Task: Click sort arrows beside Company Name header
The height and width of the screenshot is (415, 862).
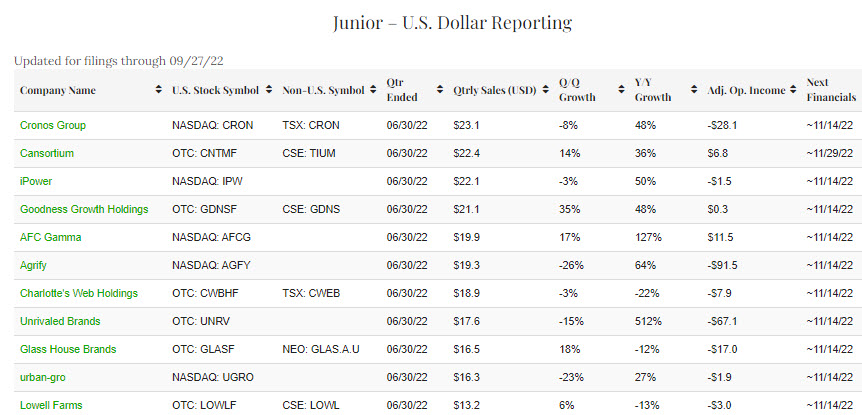Action: pyautogui.click(x=159, y=90)
